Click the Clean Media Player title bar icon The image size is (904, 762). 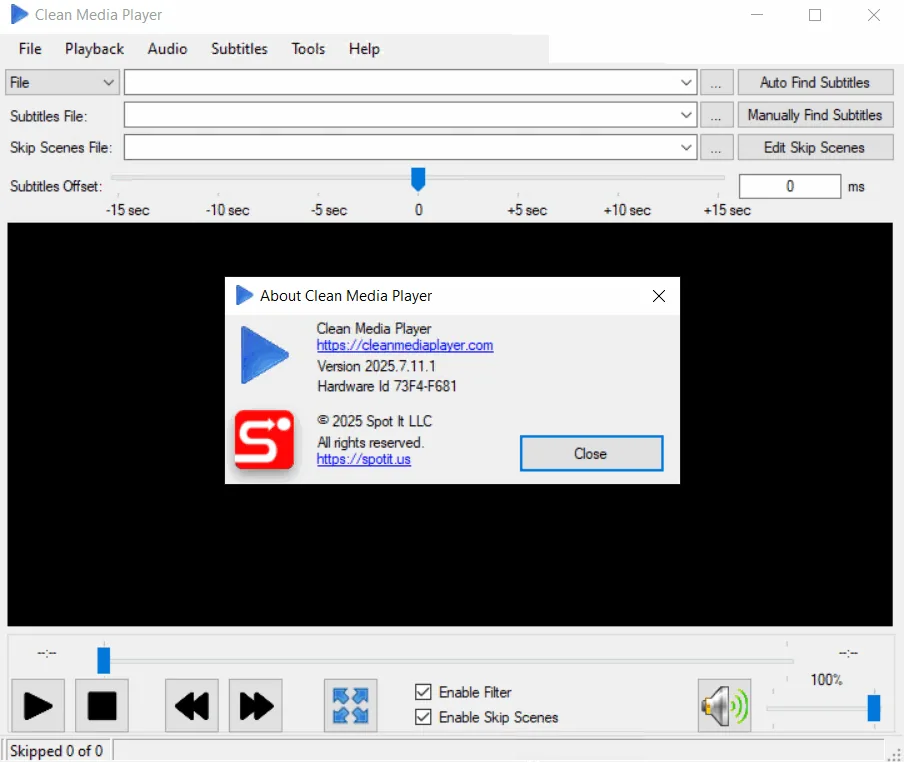tap(20, 14)
